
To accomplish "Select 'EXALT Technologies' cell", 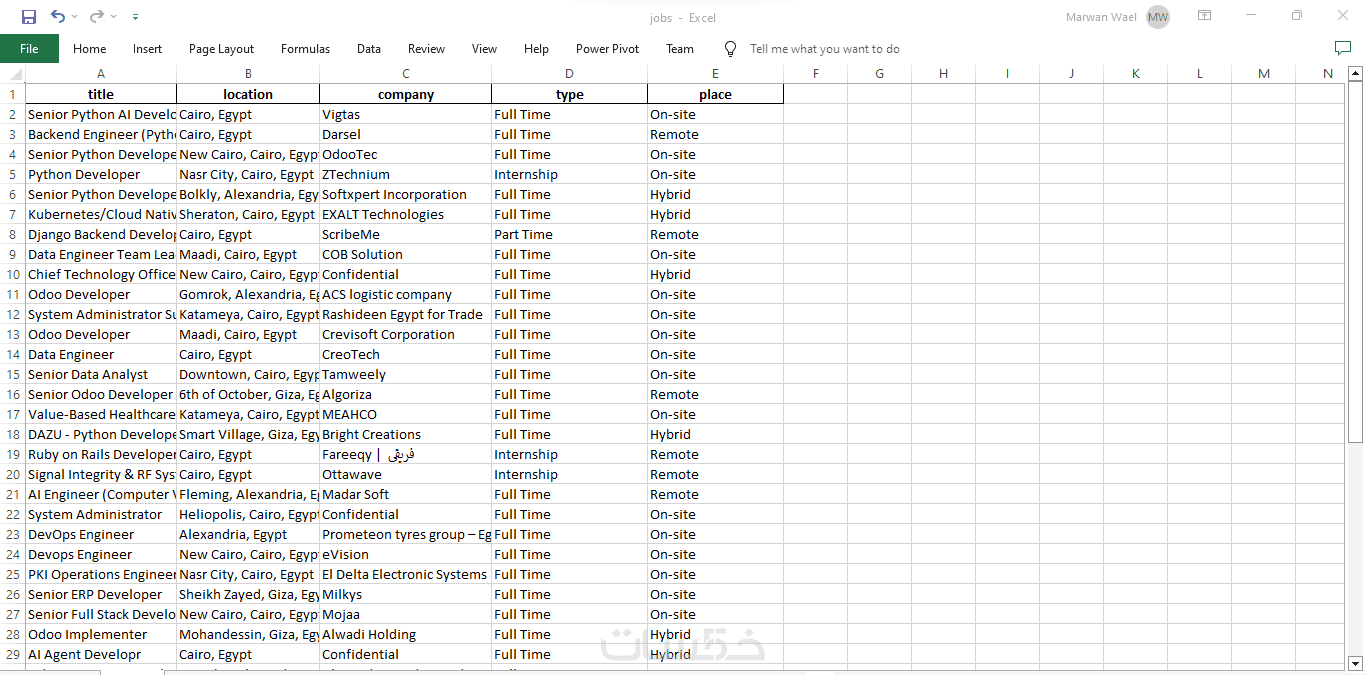I will click(405, 214).
